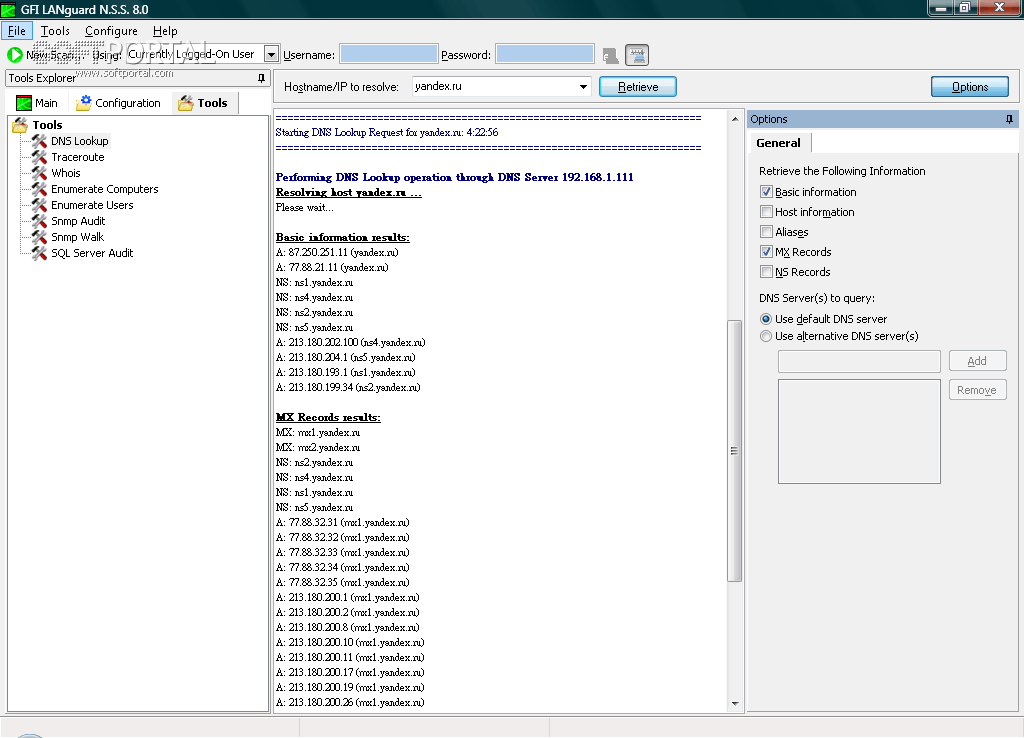The height and width of the screenshot is (738, 1024).
Task: Click the green New Scan play icon
Action: click(x=14, y=55)
